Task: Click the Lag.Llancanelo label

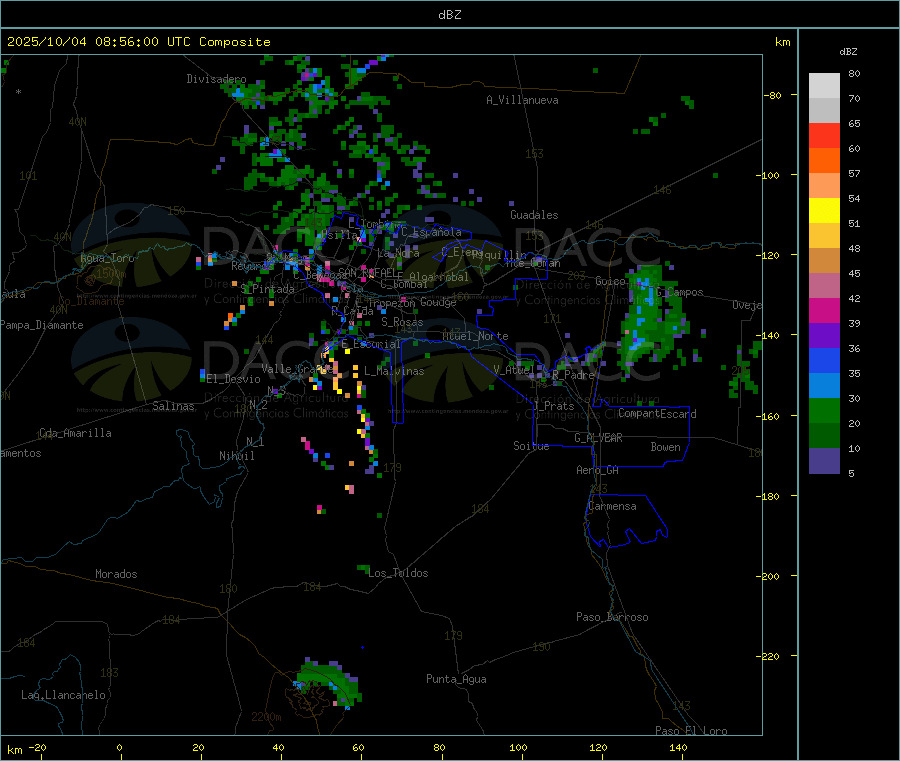Action: click(63, 695)
